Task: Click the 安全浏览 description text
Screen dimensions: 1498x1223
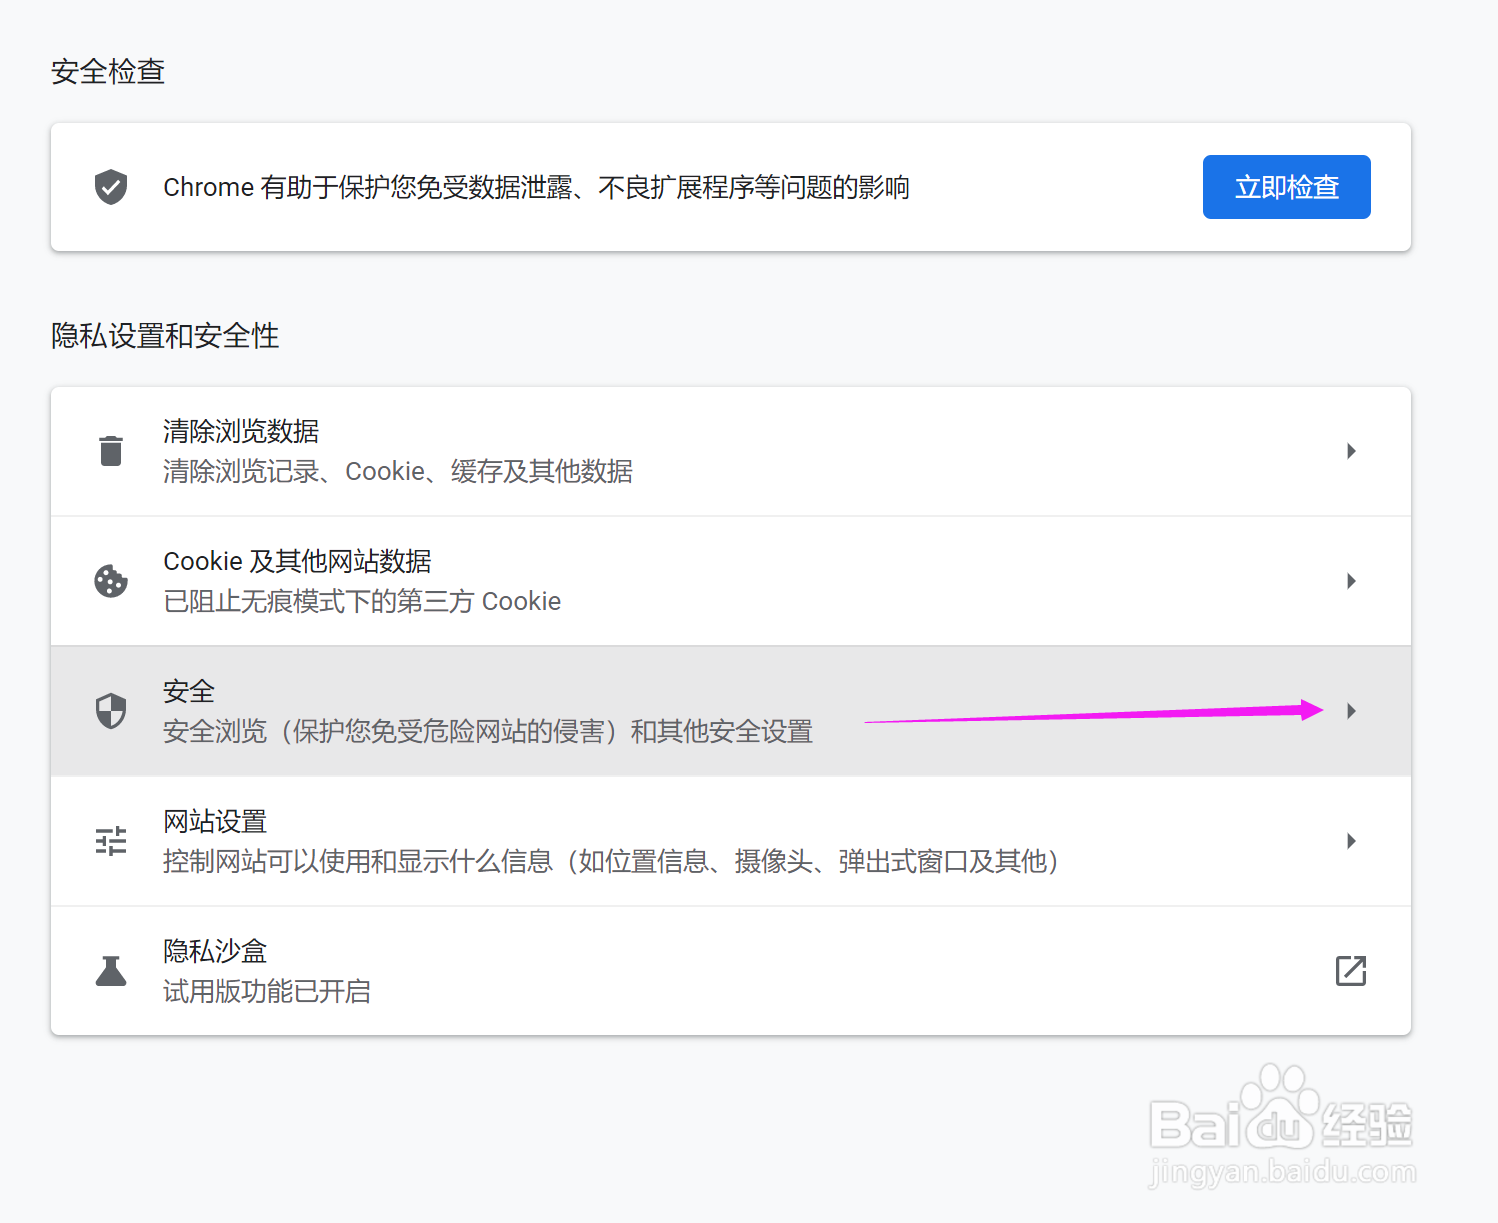Action: pyautogui.click(x=488, y=731)
